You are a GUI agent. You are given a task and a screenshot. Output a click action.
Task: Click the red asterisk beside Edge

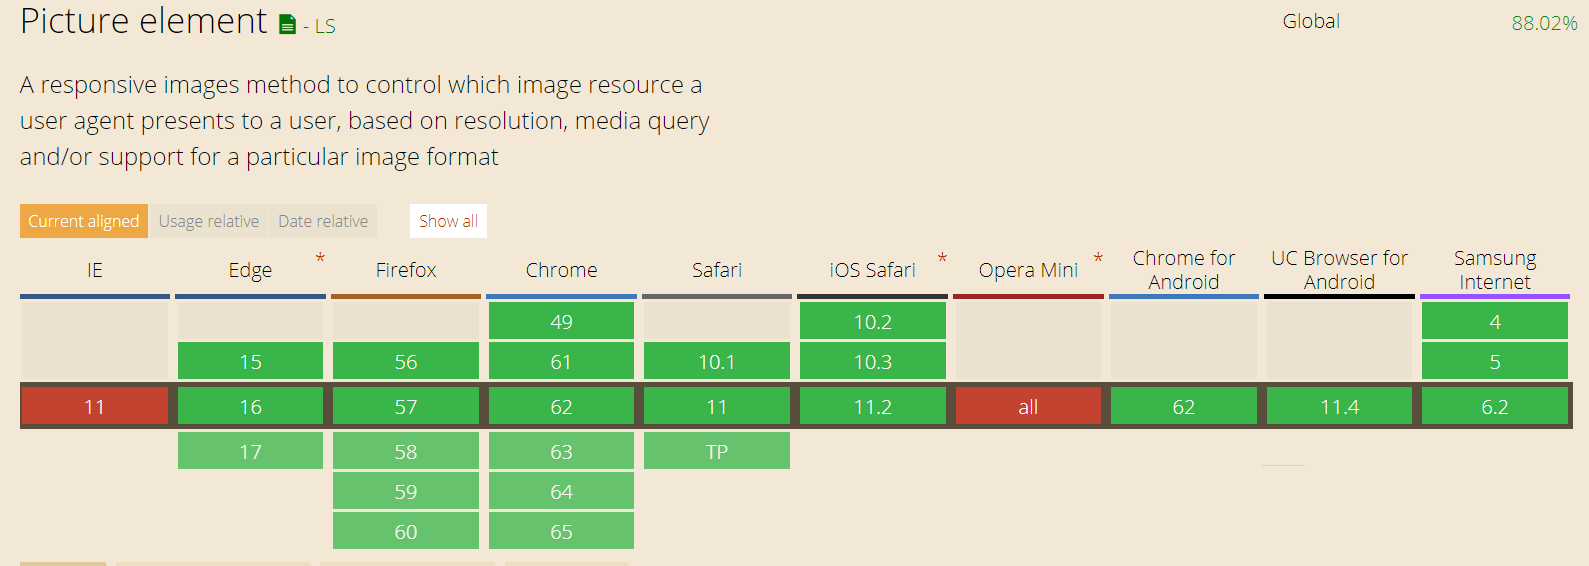click(320, 259)
